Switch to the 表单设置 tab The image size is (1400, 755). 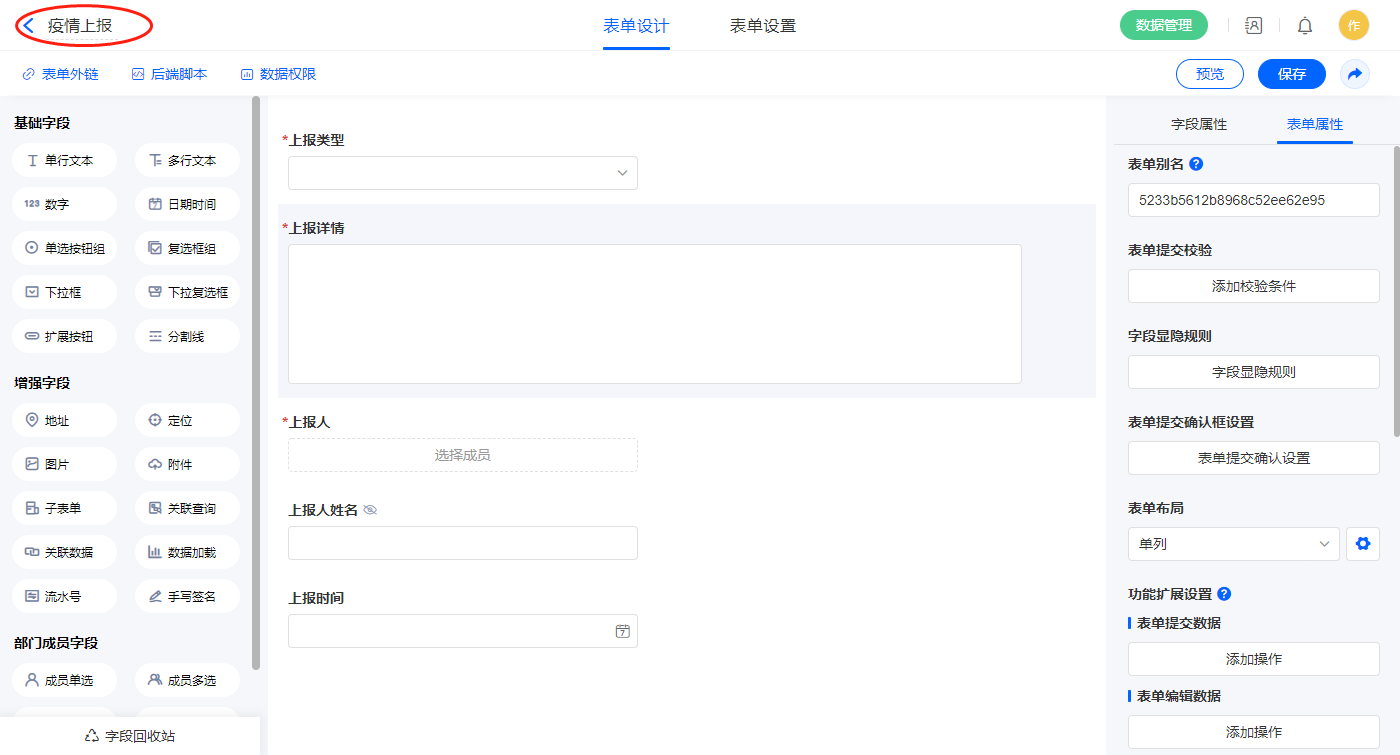click(x=762, y=26)
